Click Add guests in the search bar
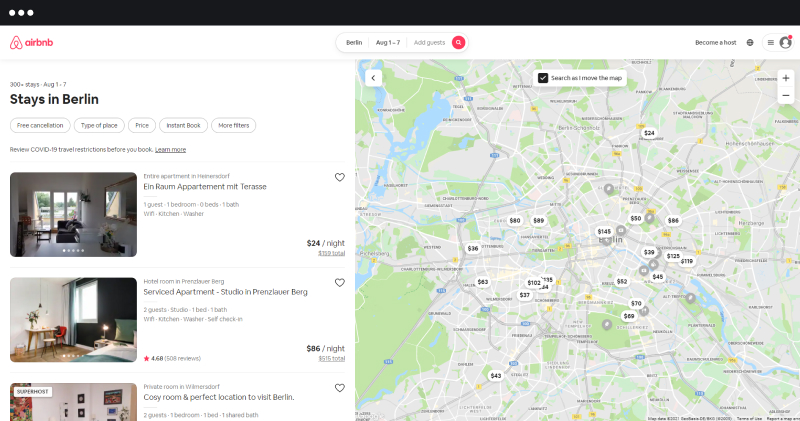 pyautogui.click(x=429, y=43)
